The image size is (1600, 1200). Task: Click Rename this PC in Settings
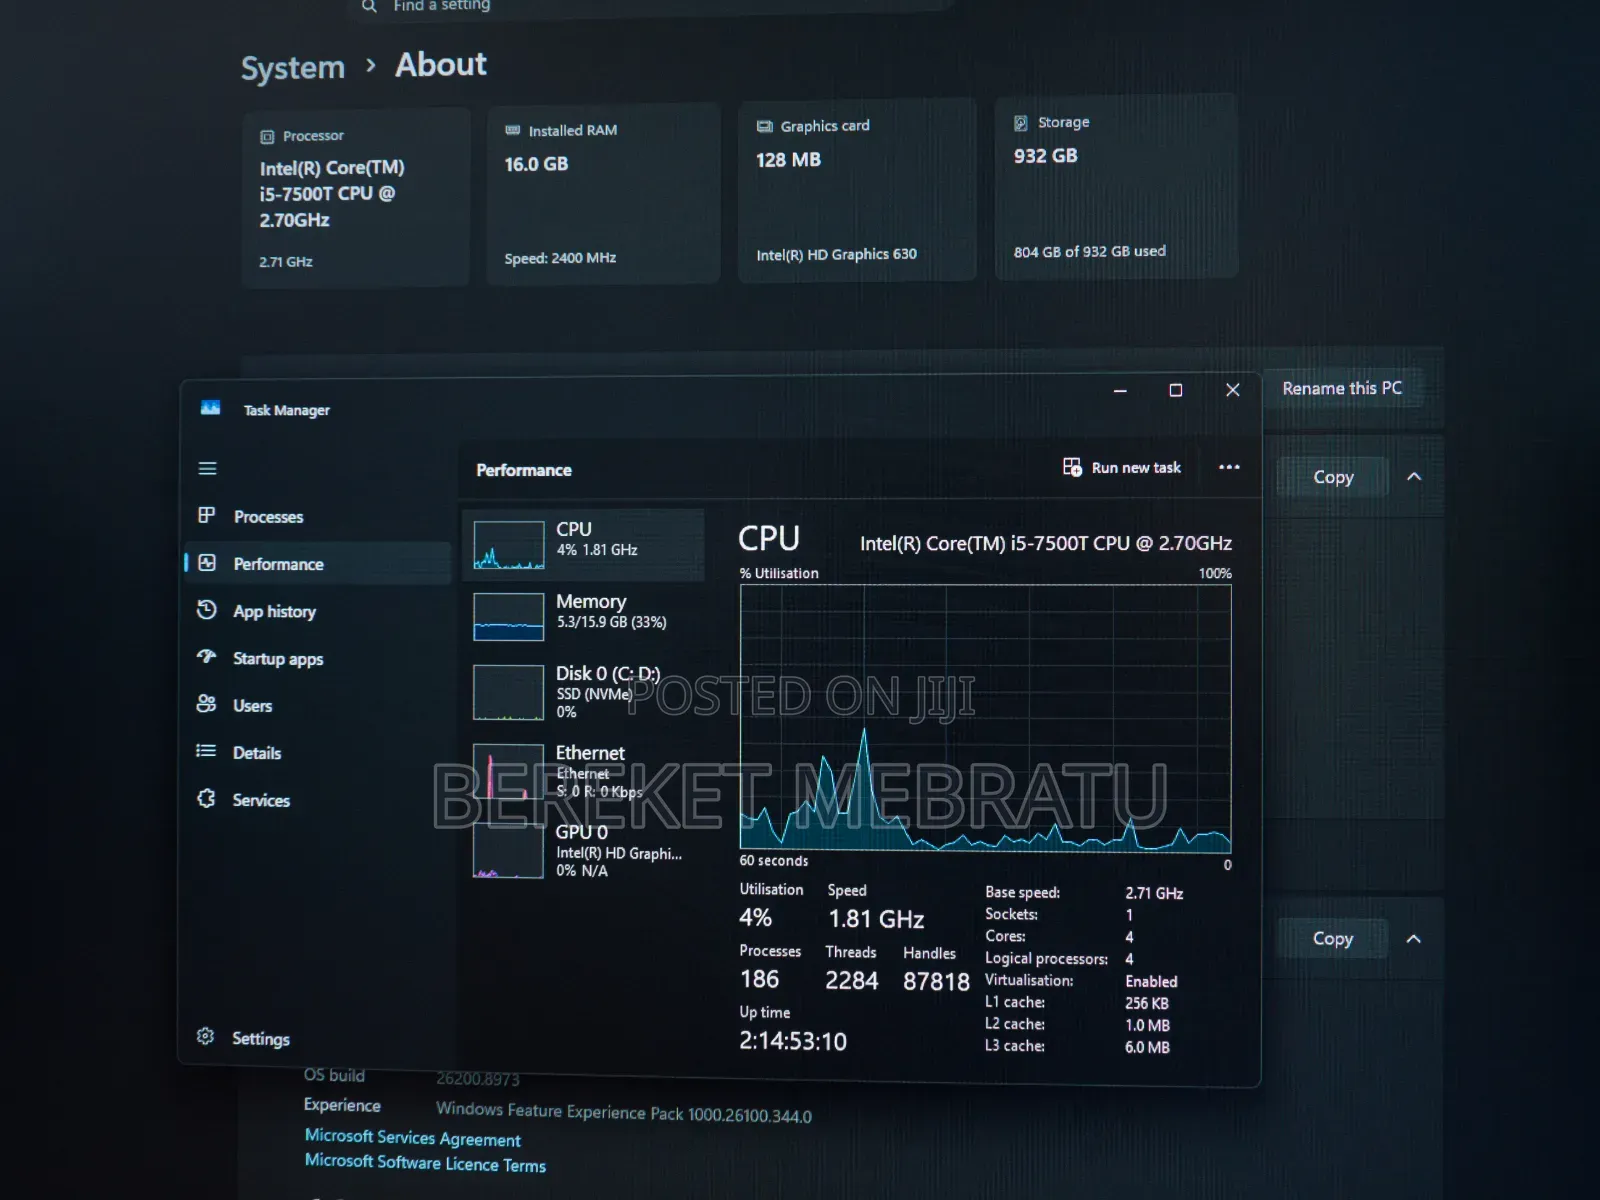(x=1342, y=388)
